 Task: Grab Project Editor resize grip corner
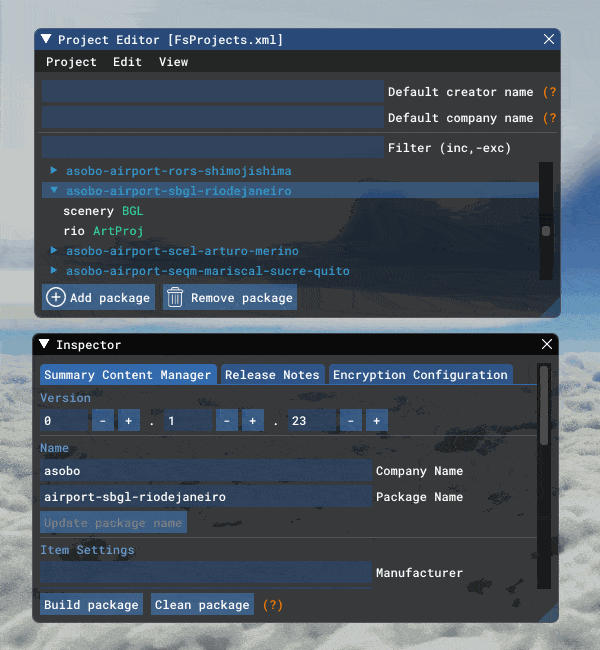click(553, 310)
